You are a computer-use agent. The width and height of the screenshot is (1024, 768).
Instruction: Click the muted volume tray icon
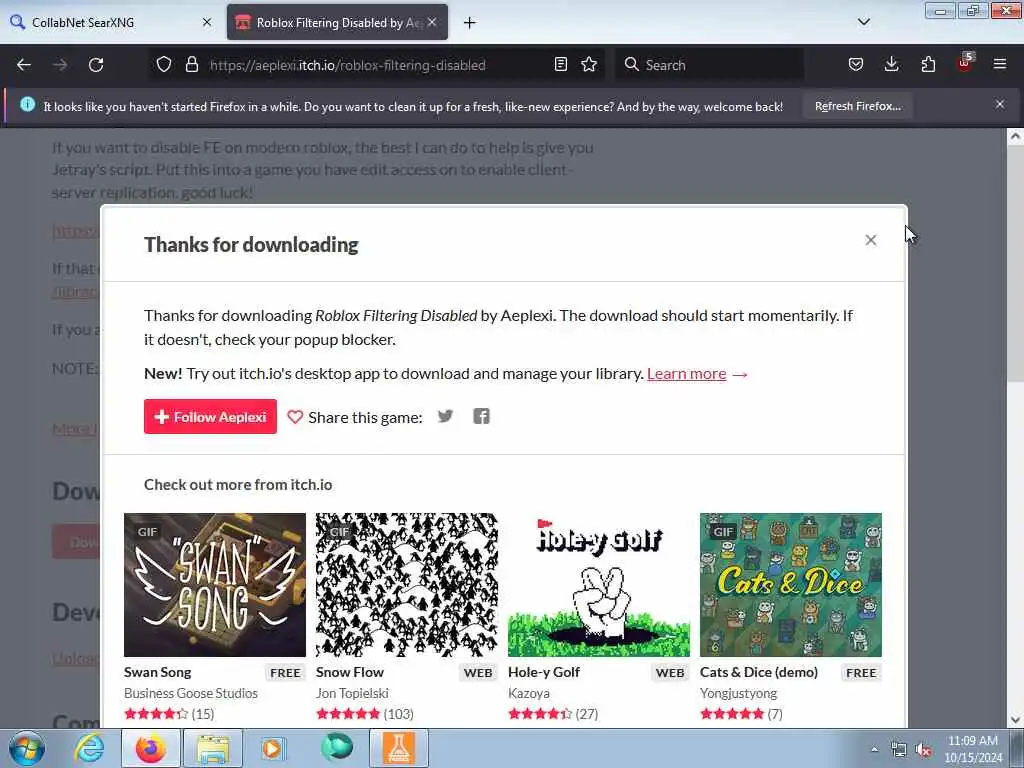click(923, 750)
